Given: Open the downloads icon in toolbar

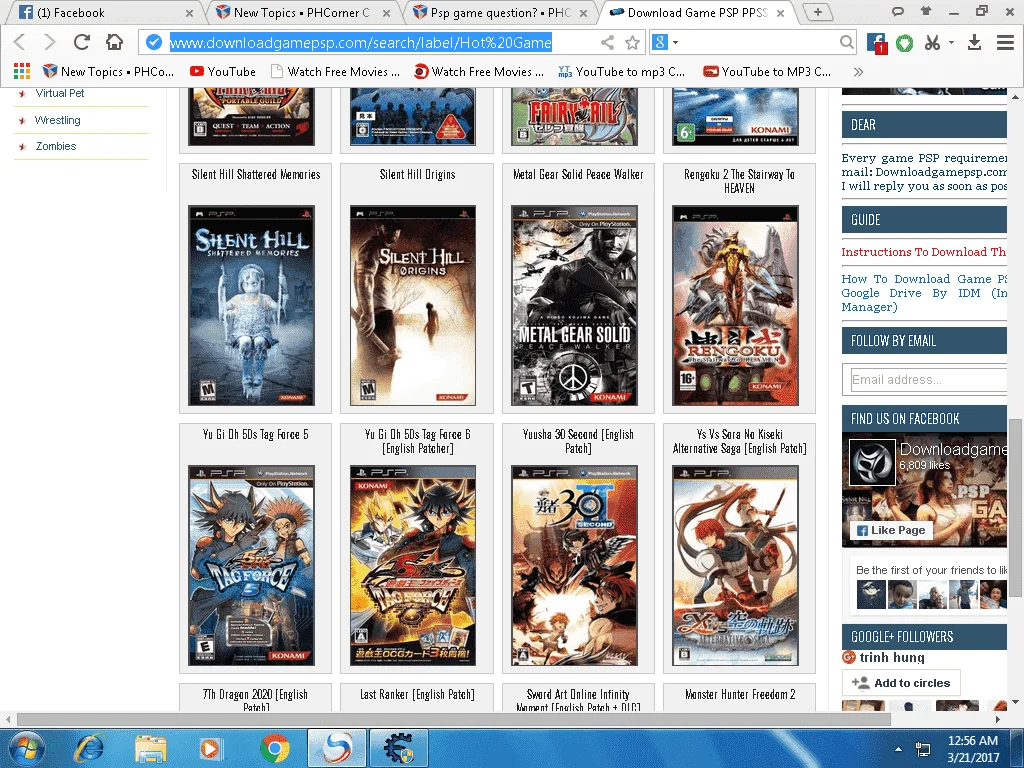Looking at the screenshot, I should pyautogui.click(x=974, y=43).
